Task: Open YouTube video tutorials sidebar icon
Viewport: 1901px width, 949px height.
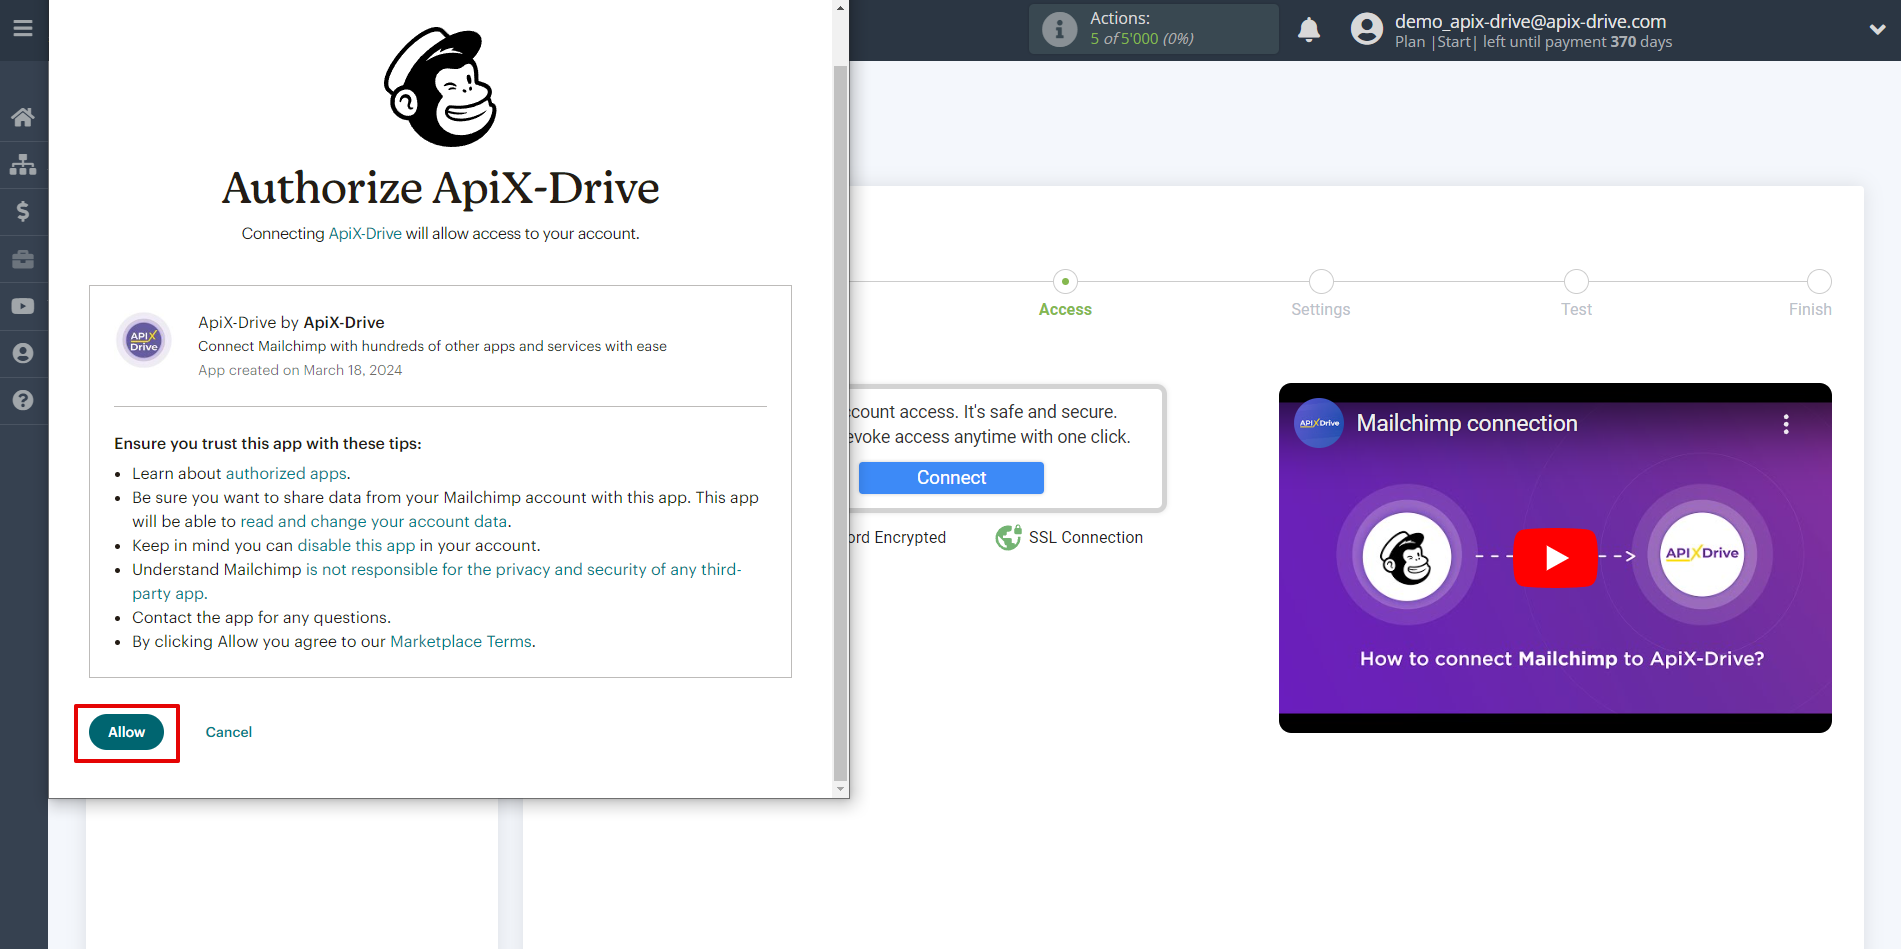Action: click(23, 306)
